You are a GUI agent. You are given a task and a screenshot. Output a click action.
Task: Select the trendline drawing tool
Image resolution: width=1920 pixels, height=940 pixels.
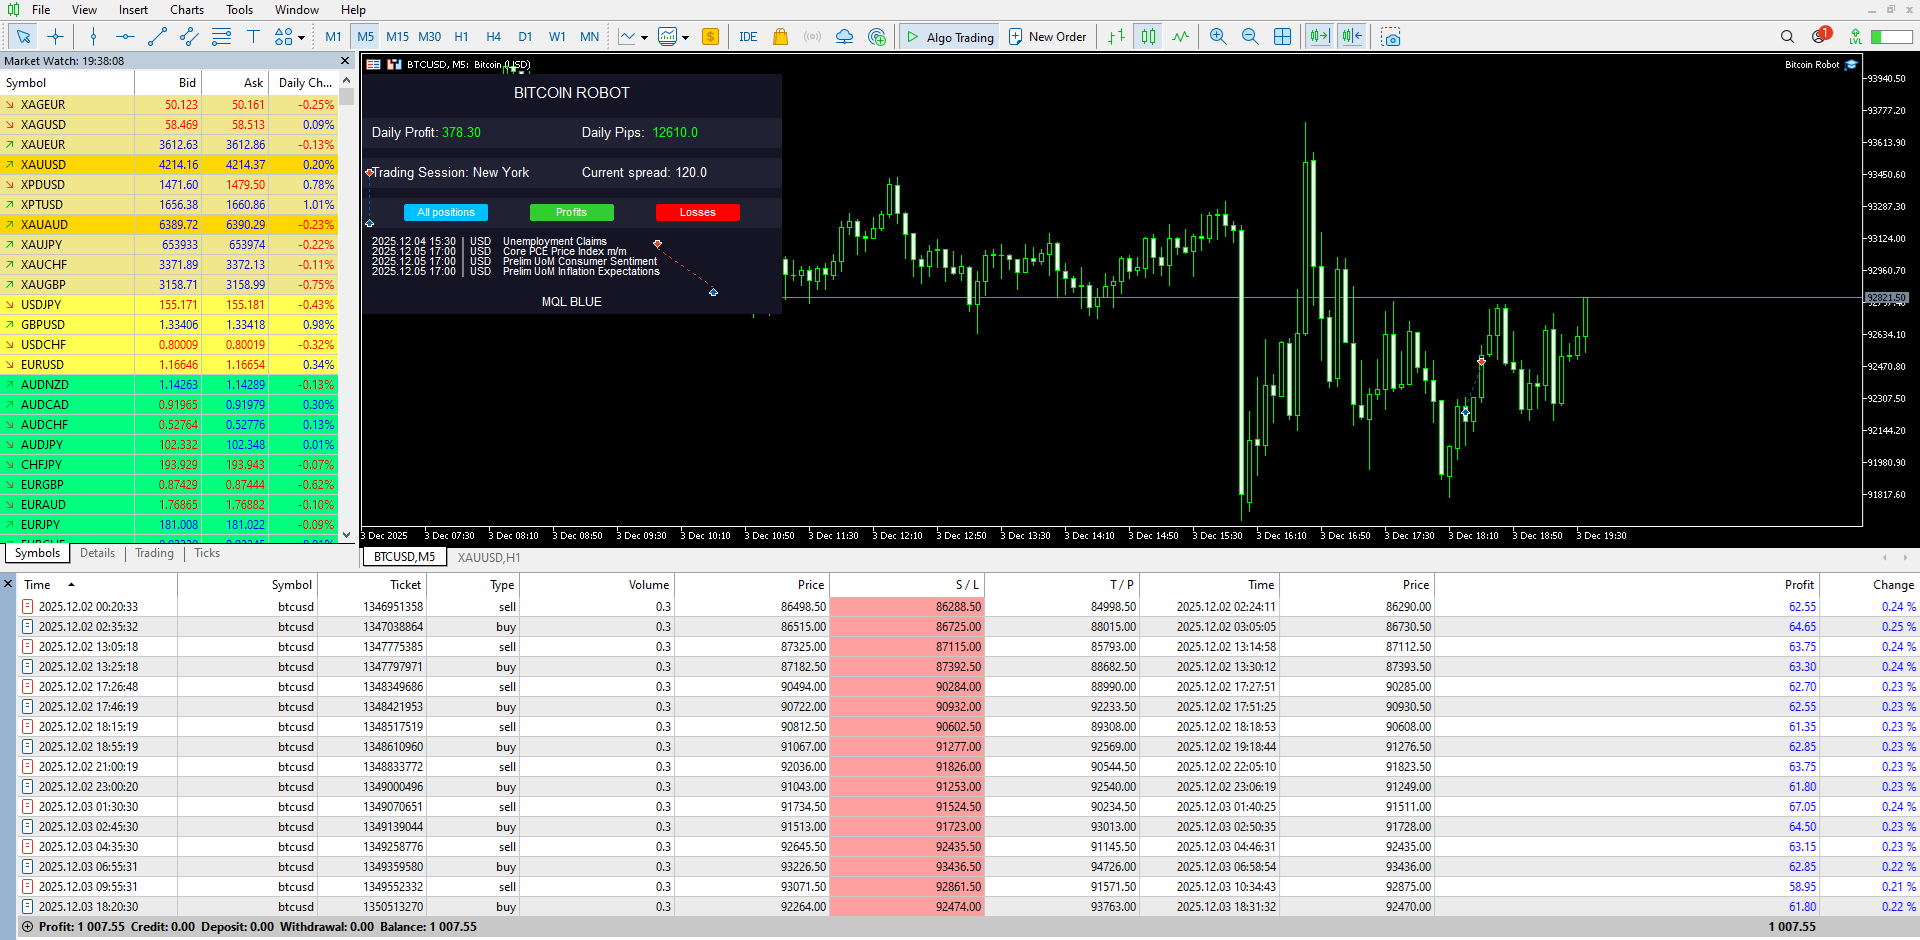coord(157,37)
